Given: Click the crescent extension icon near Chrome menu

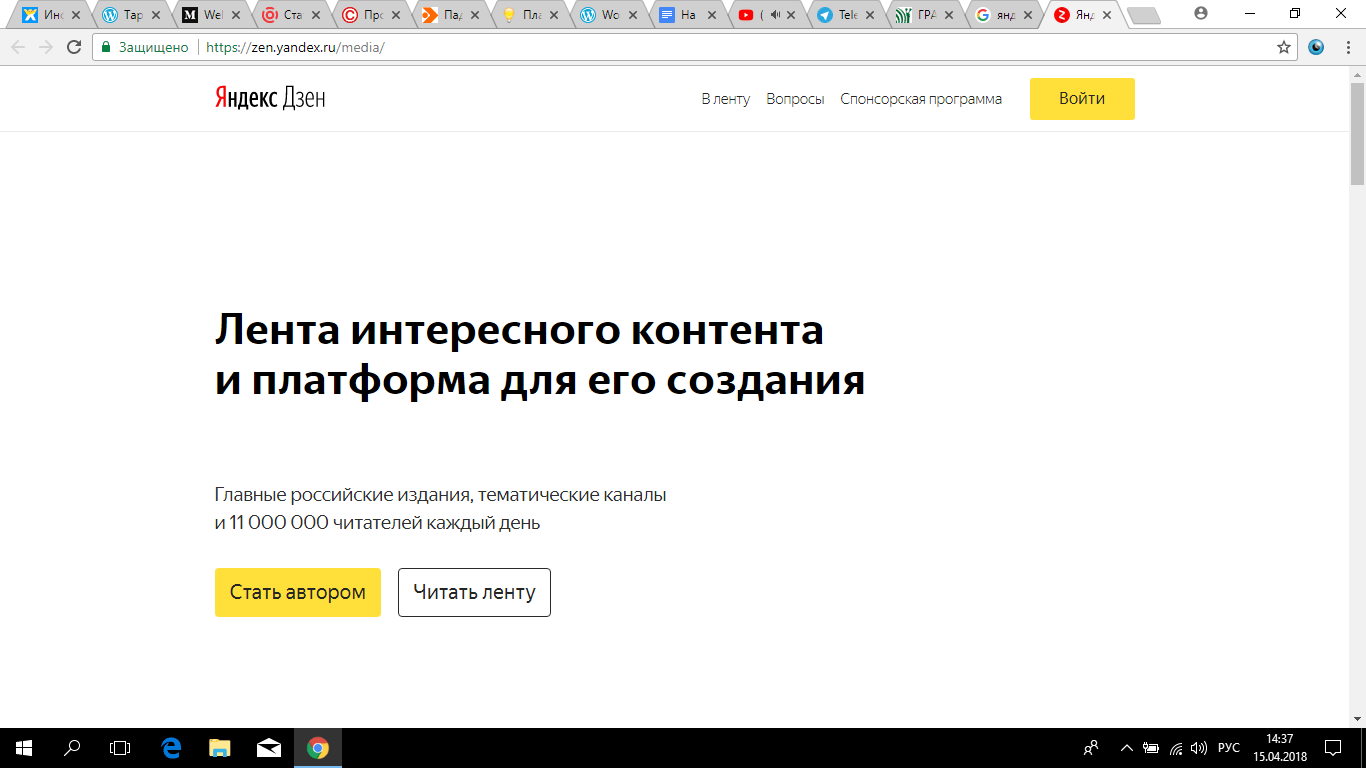Looking at the screenshot, I should click(x=1315, y=46).
